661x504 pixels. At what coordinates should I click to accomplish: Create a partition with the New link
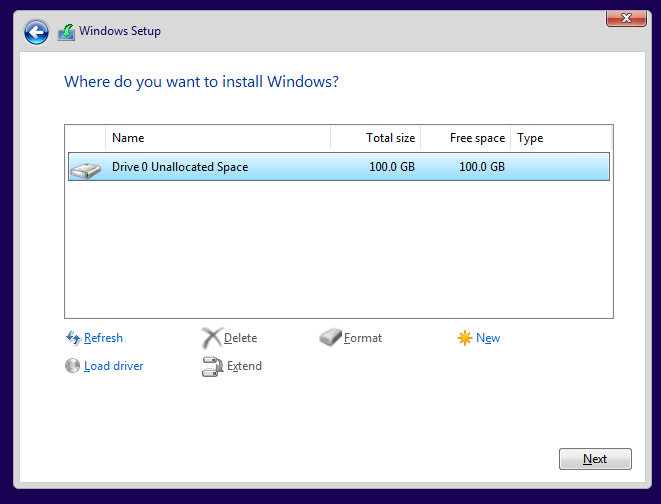click(x=488, y=338)
